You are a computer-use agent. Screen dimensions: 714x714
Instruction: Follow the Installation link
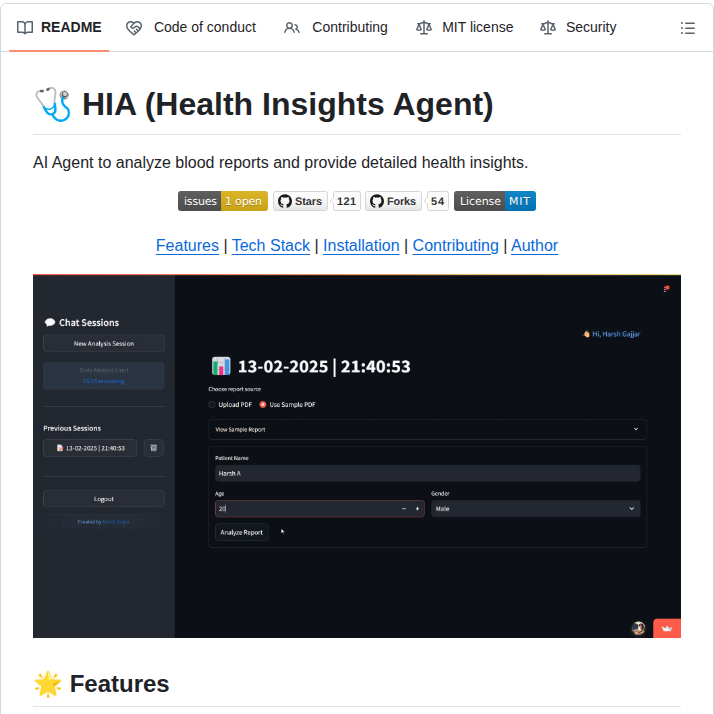point(361,245)
